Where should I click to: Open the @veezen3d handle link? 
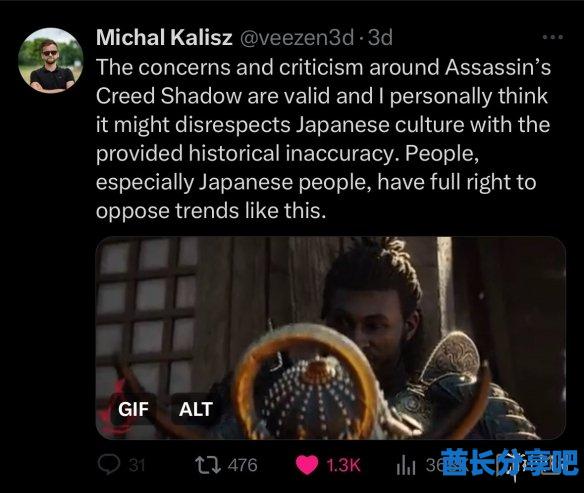296,38
